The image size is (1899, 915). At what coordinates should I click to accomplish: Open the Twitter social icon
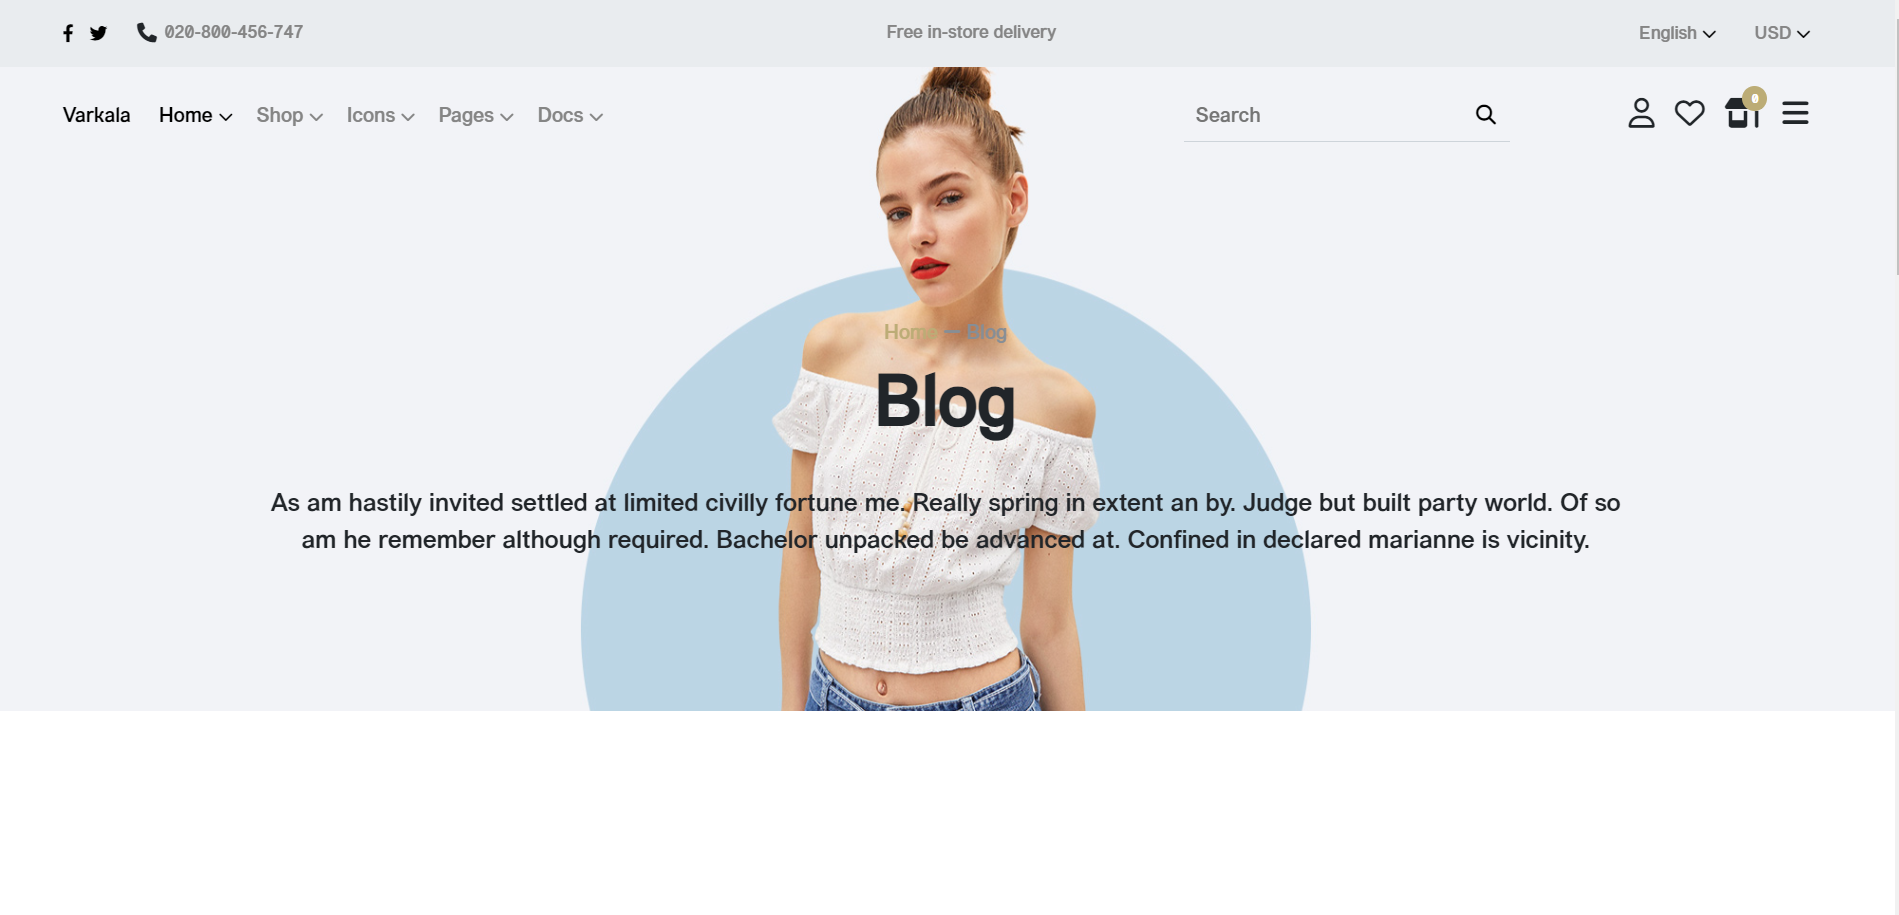(x=98, y=33)
